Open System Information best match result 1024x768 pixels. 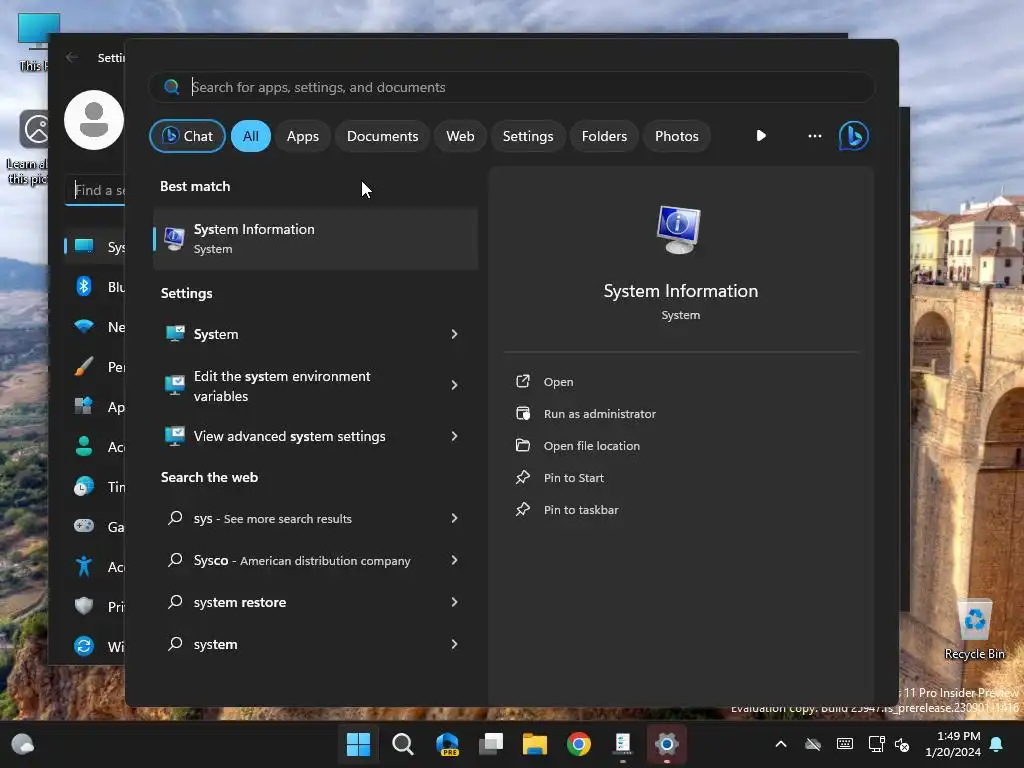pyautogui.click(x=315, y=238)
